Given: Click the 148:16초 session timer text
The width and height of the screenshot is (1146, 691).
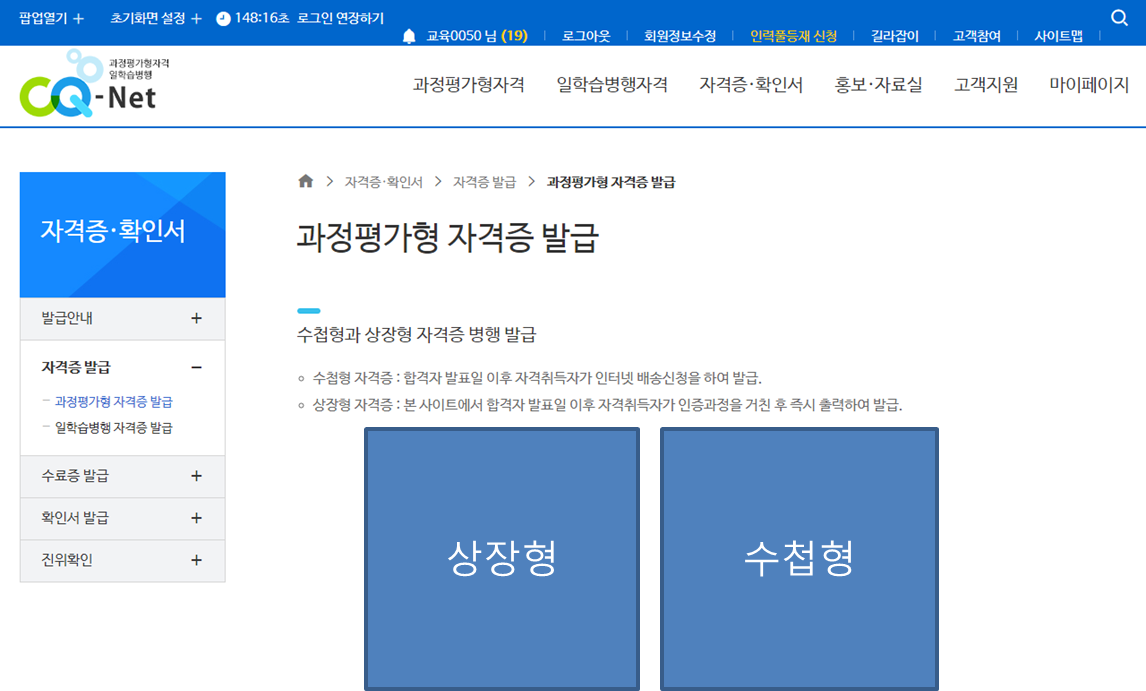Looking at the screenshot, I should [x=262, y=18].
